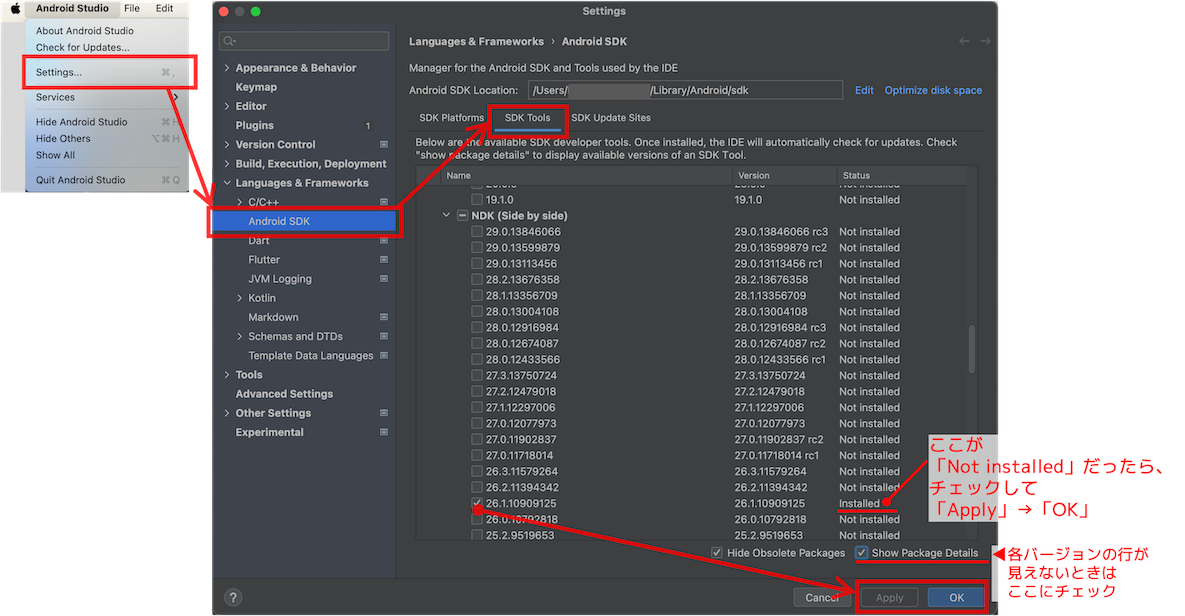Click the Apply button
The width and height of the screenshot is (1185, 616).
pyautogui.click(x=890, y=597)
